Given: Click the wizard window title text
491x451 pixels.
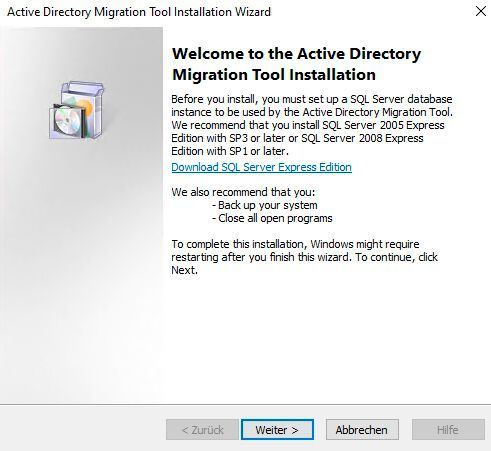Looking at the screenshot, I should tap(139, 12).
